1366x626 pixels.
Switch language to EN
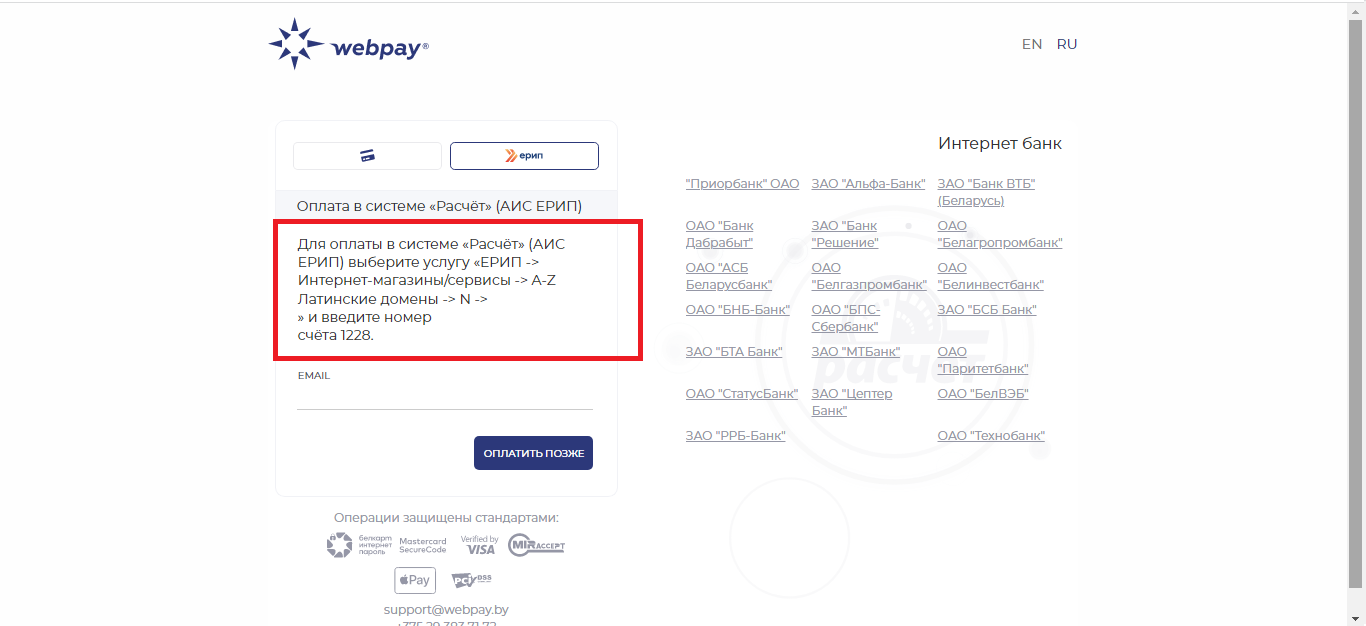coord(1031,44)
